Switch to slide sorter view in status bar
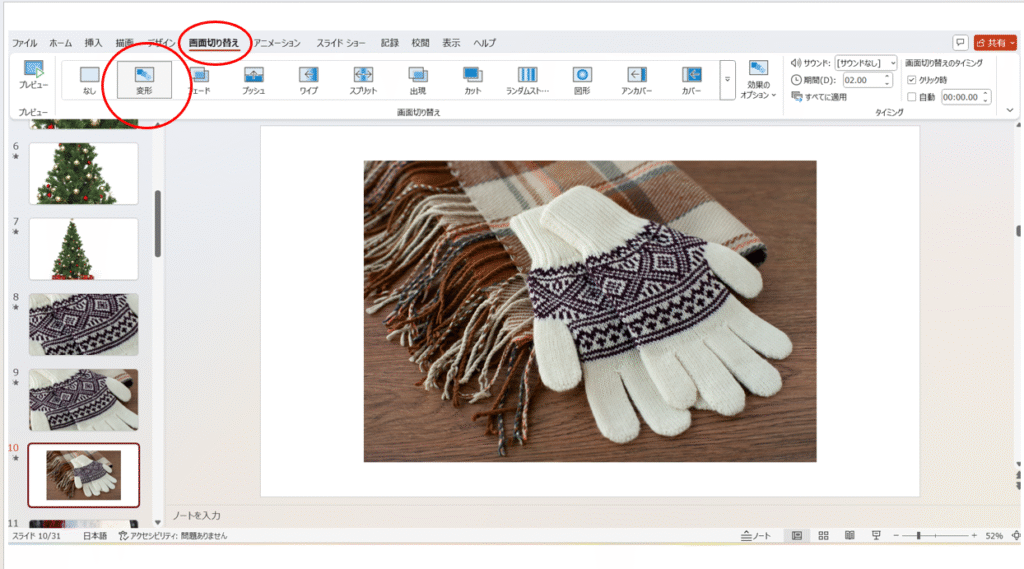This screenshot has height=569, width=1024. click(823, 536)
